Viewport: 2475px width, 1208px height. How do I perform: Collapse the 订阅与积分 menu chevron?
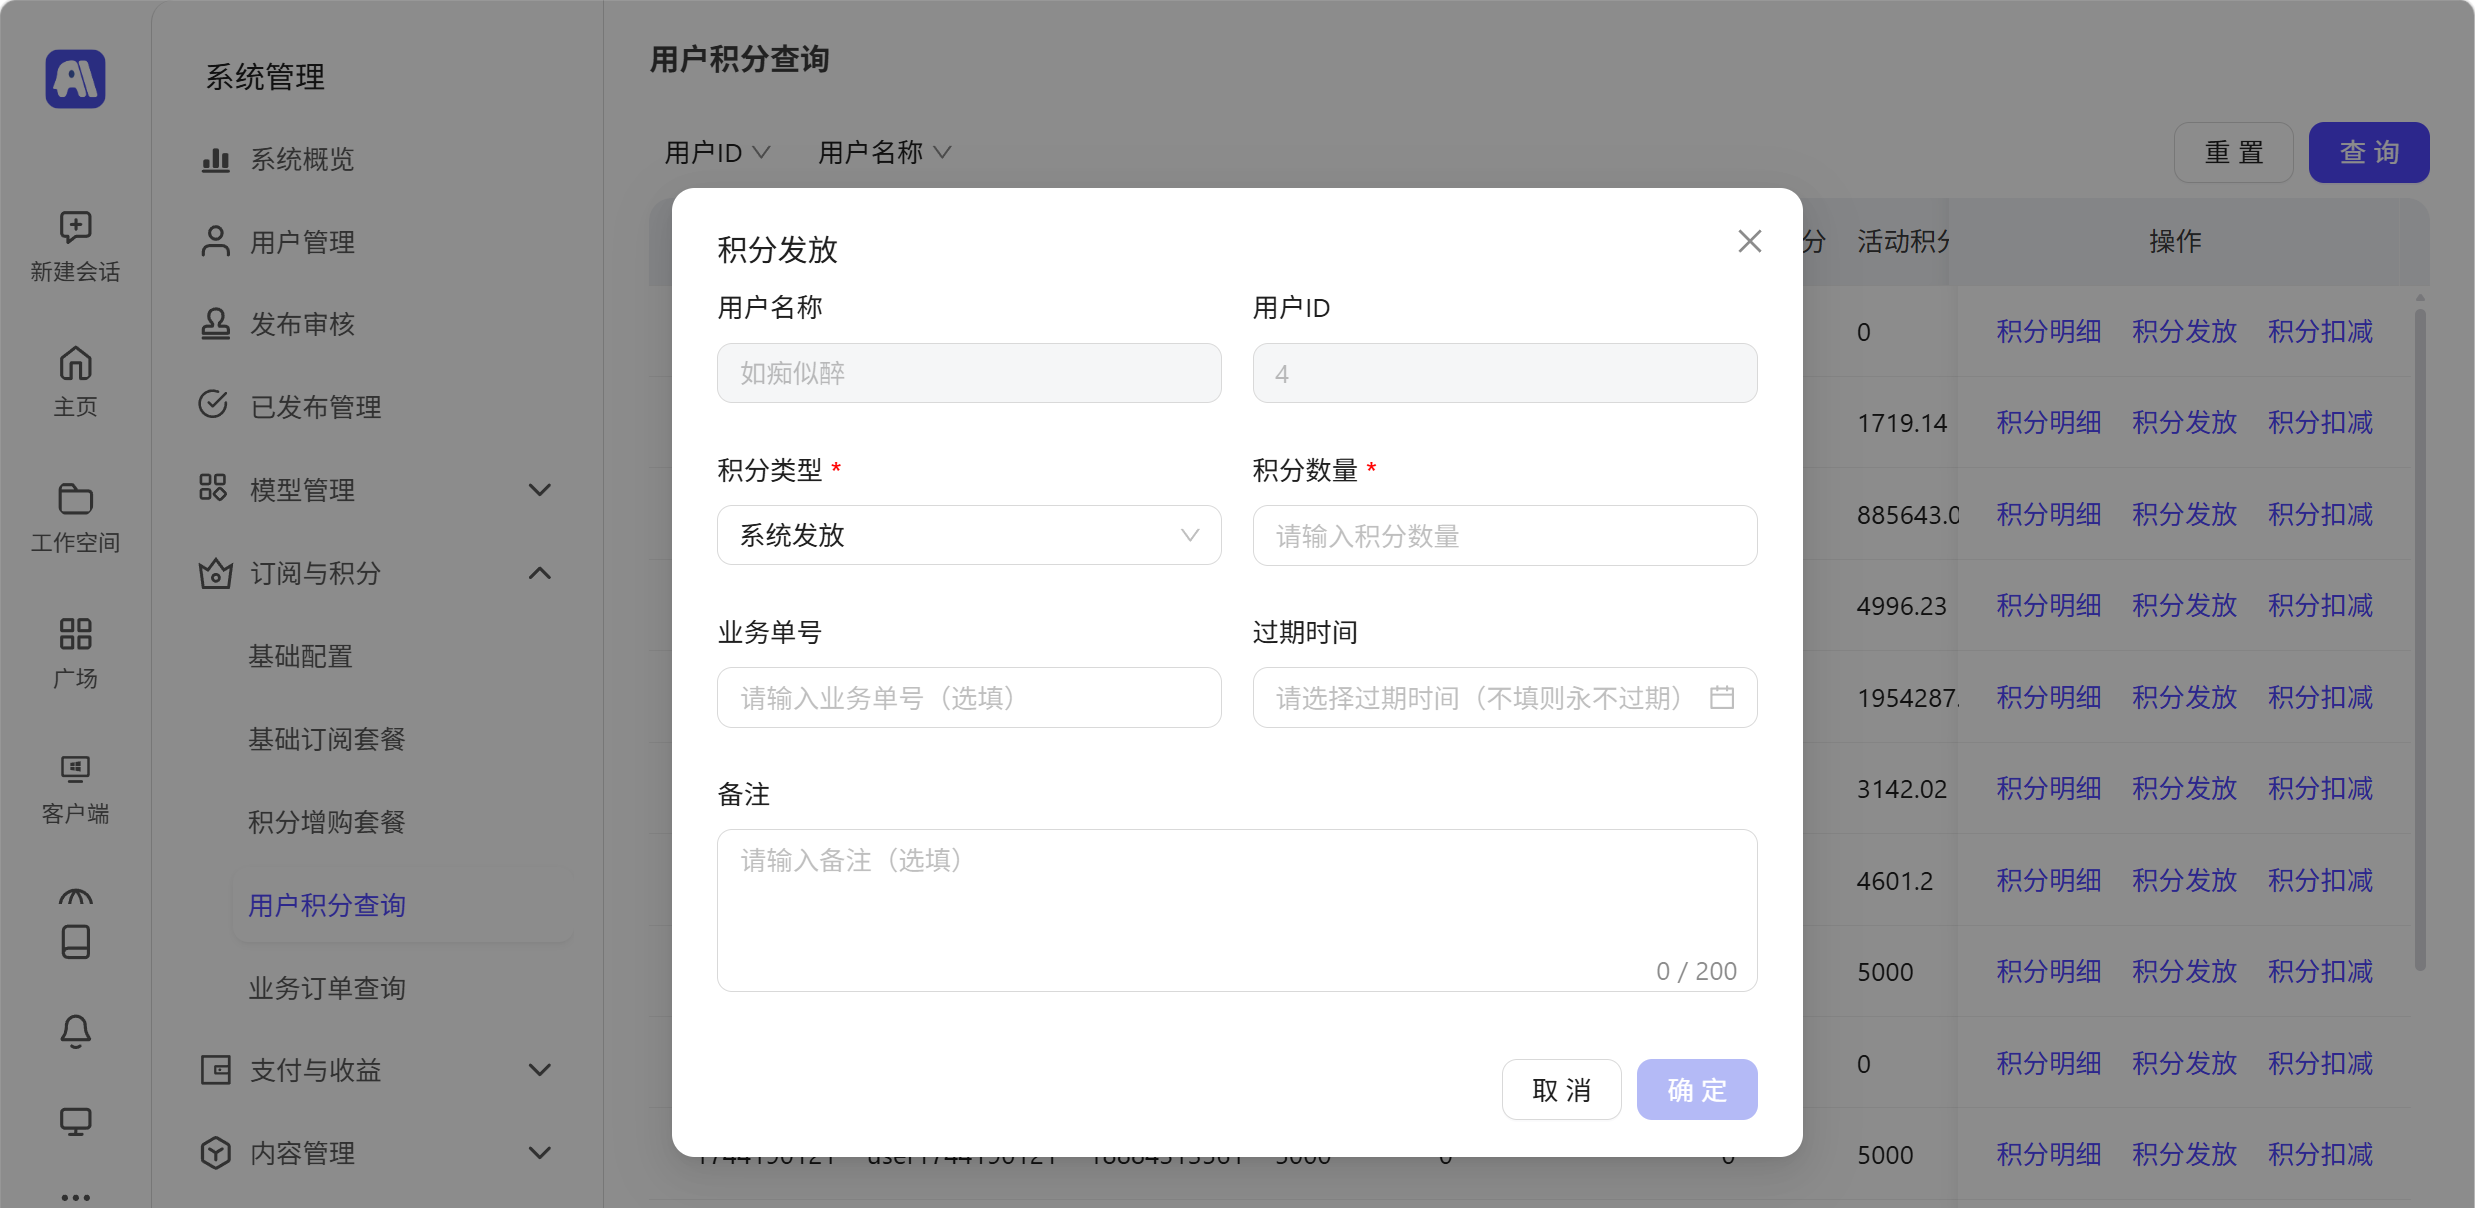[540, 573]
